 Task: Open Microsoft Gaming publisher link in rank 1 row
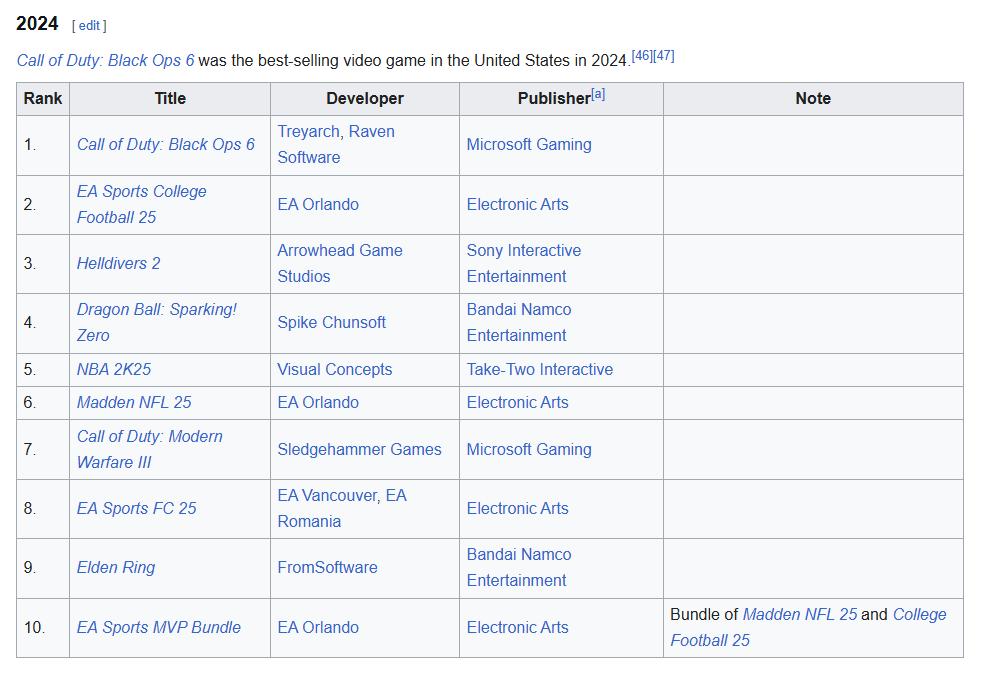coord(529,145)
